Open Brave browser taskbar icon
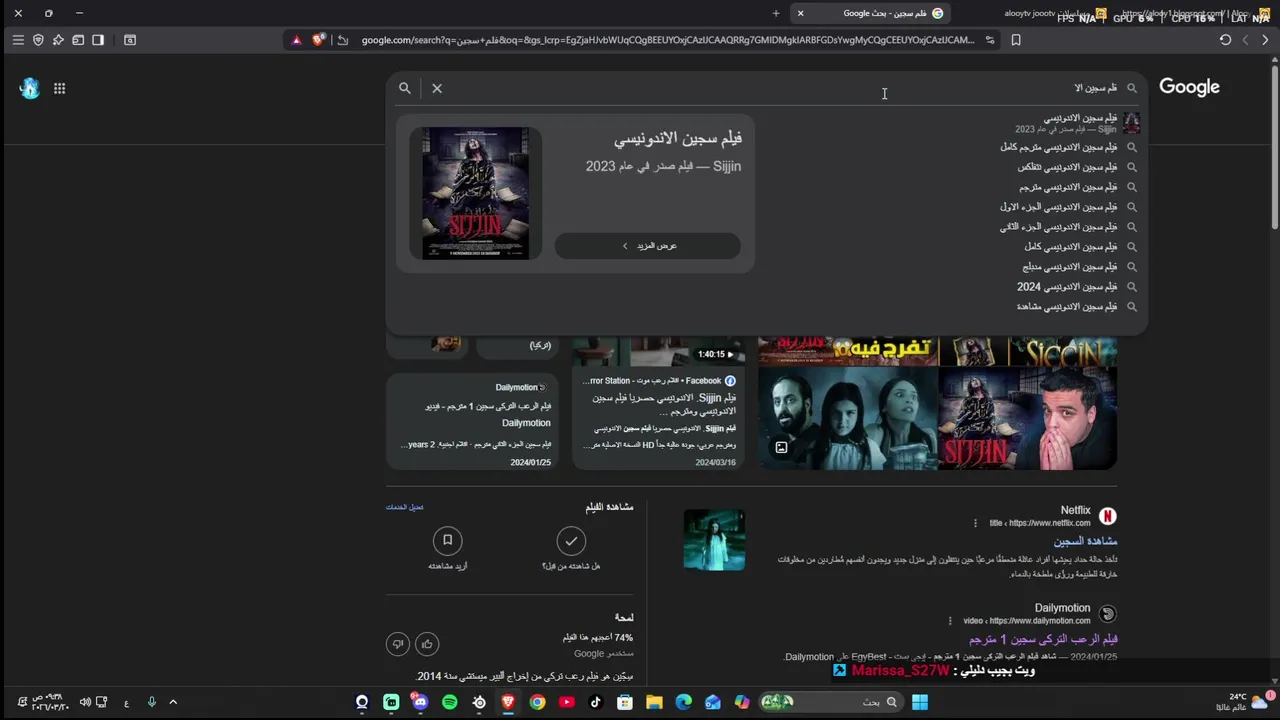Screen dimensions: 1280x720 (508, 702)
